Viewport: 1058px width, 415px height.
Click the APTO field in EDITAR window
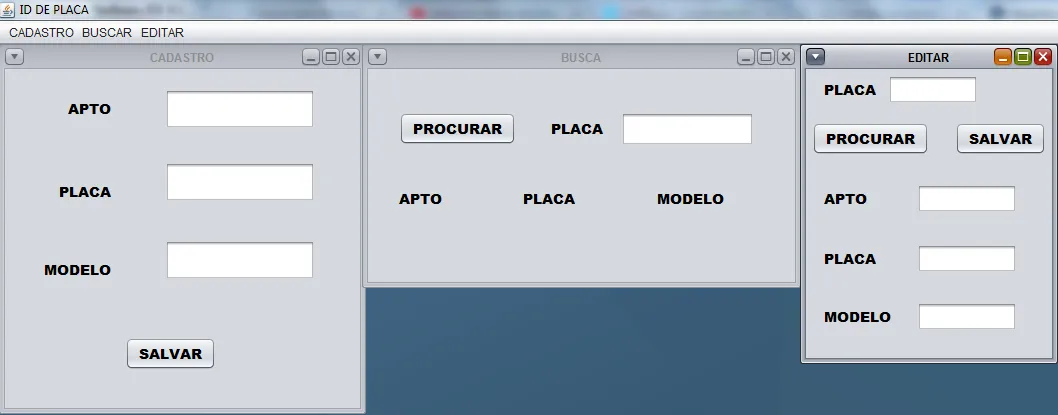pyautogui.click(x=967, y=198)
